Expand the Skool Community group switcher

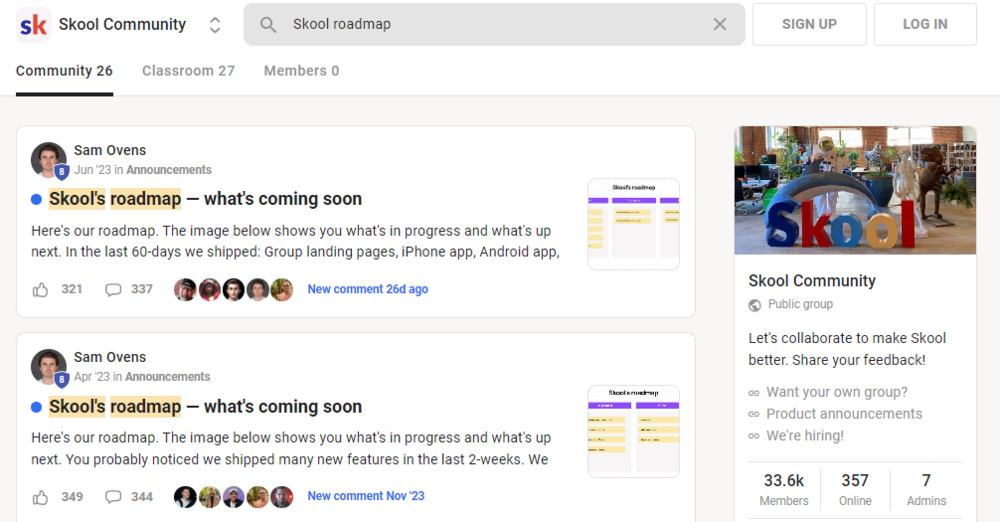(215, 25)
